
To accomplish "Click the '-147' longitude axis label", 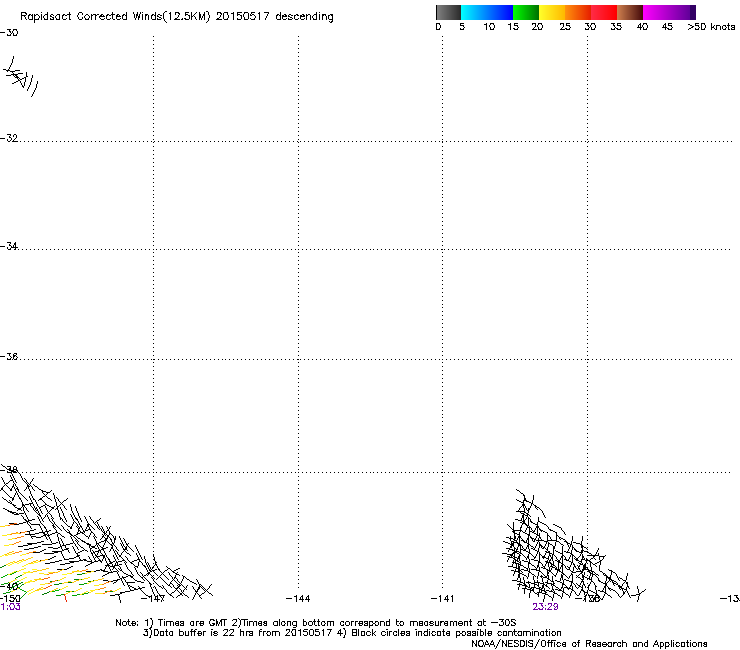I will [x=153, y=599].
